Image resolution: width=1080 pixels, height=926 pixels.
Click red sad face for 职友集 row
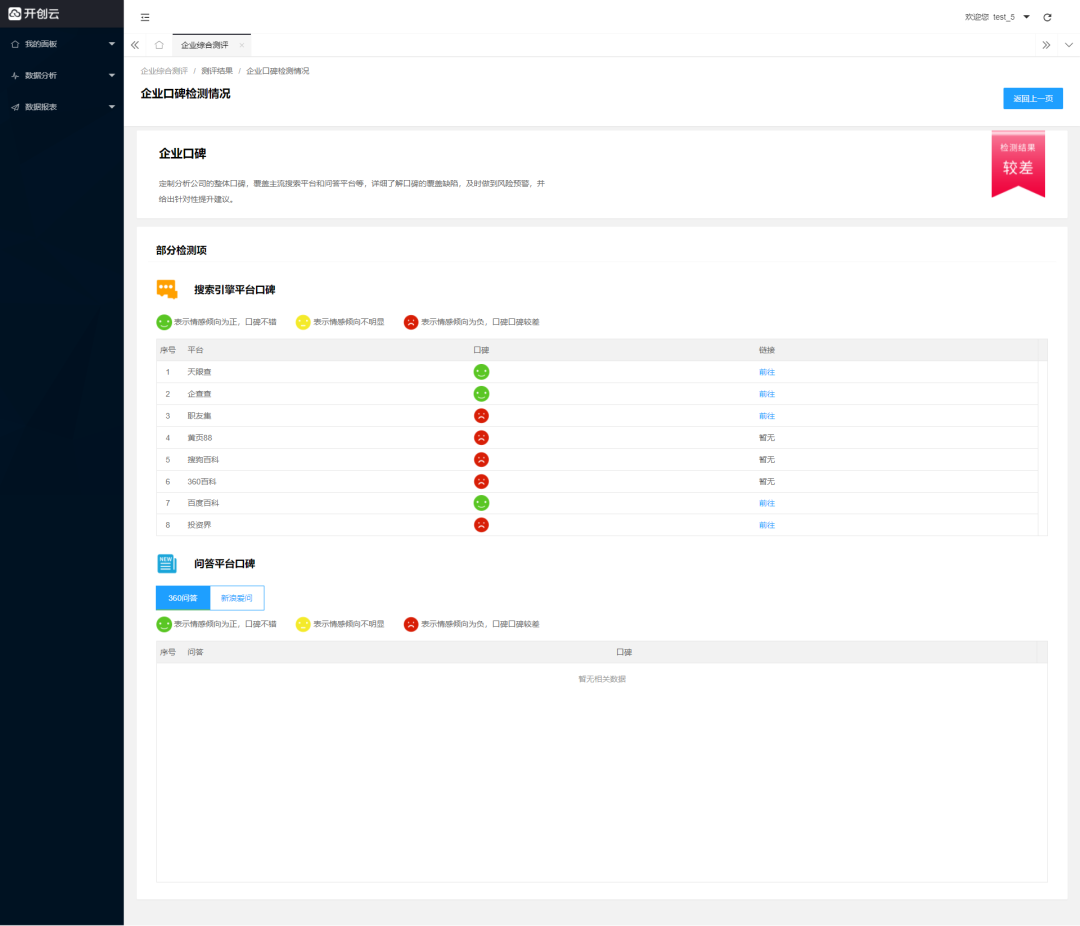pyautogui.click(x=481, y=416)
